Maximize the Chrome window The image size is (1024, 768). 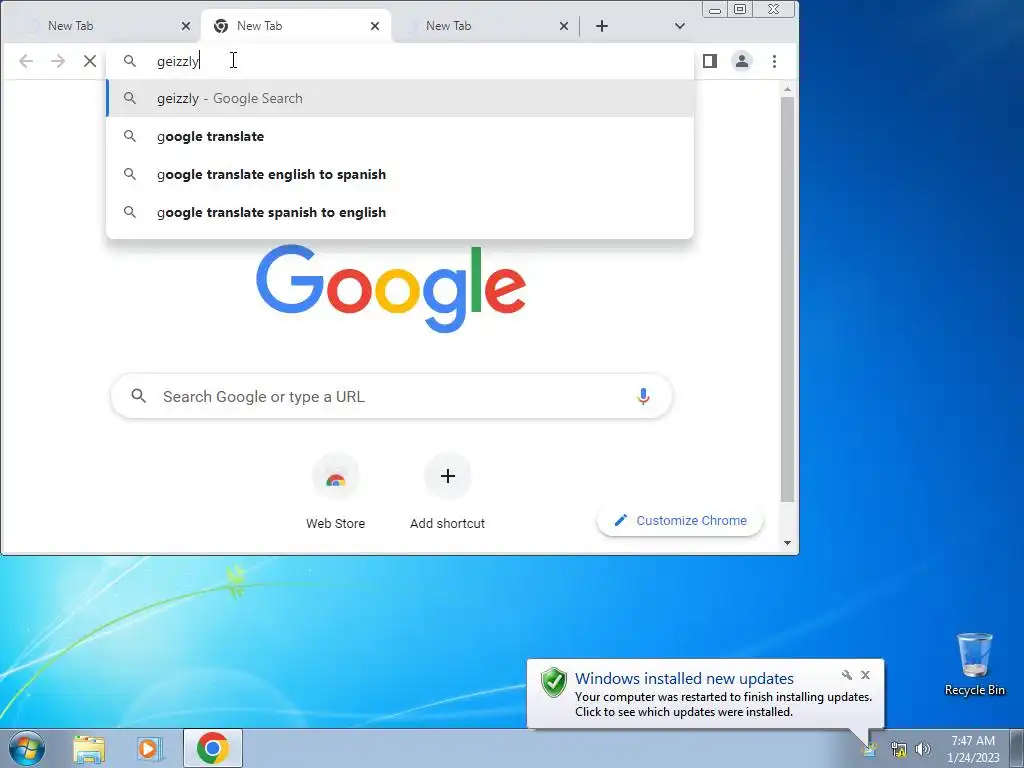(x=740, y=9)
